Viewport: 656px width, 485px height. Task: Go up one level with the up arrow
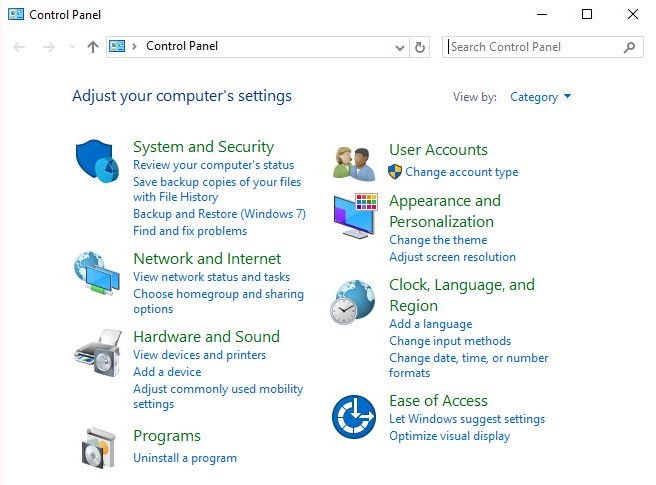93,46
